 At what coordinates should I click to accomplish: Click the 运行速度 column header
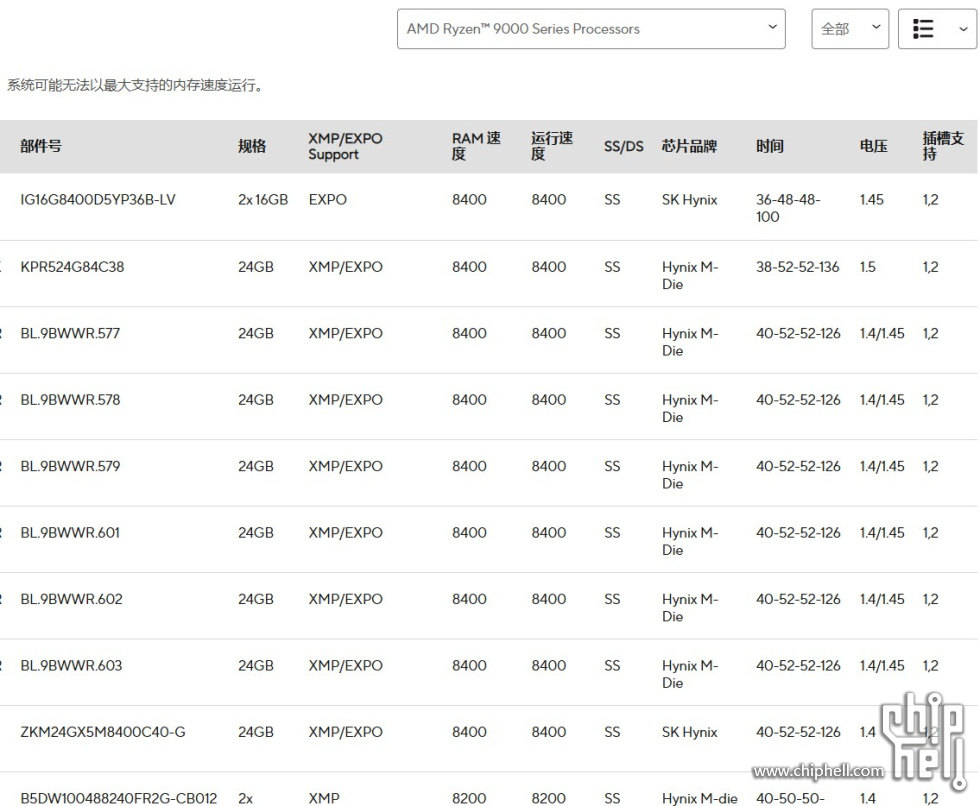tap(552, 146)
